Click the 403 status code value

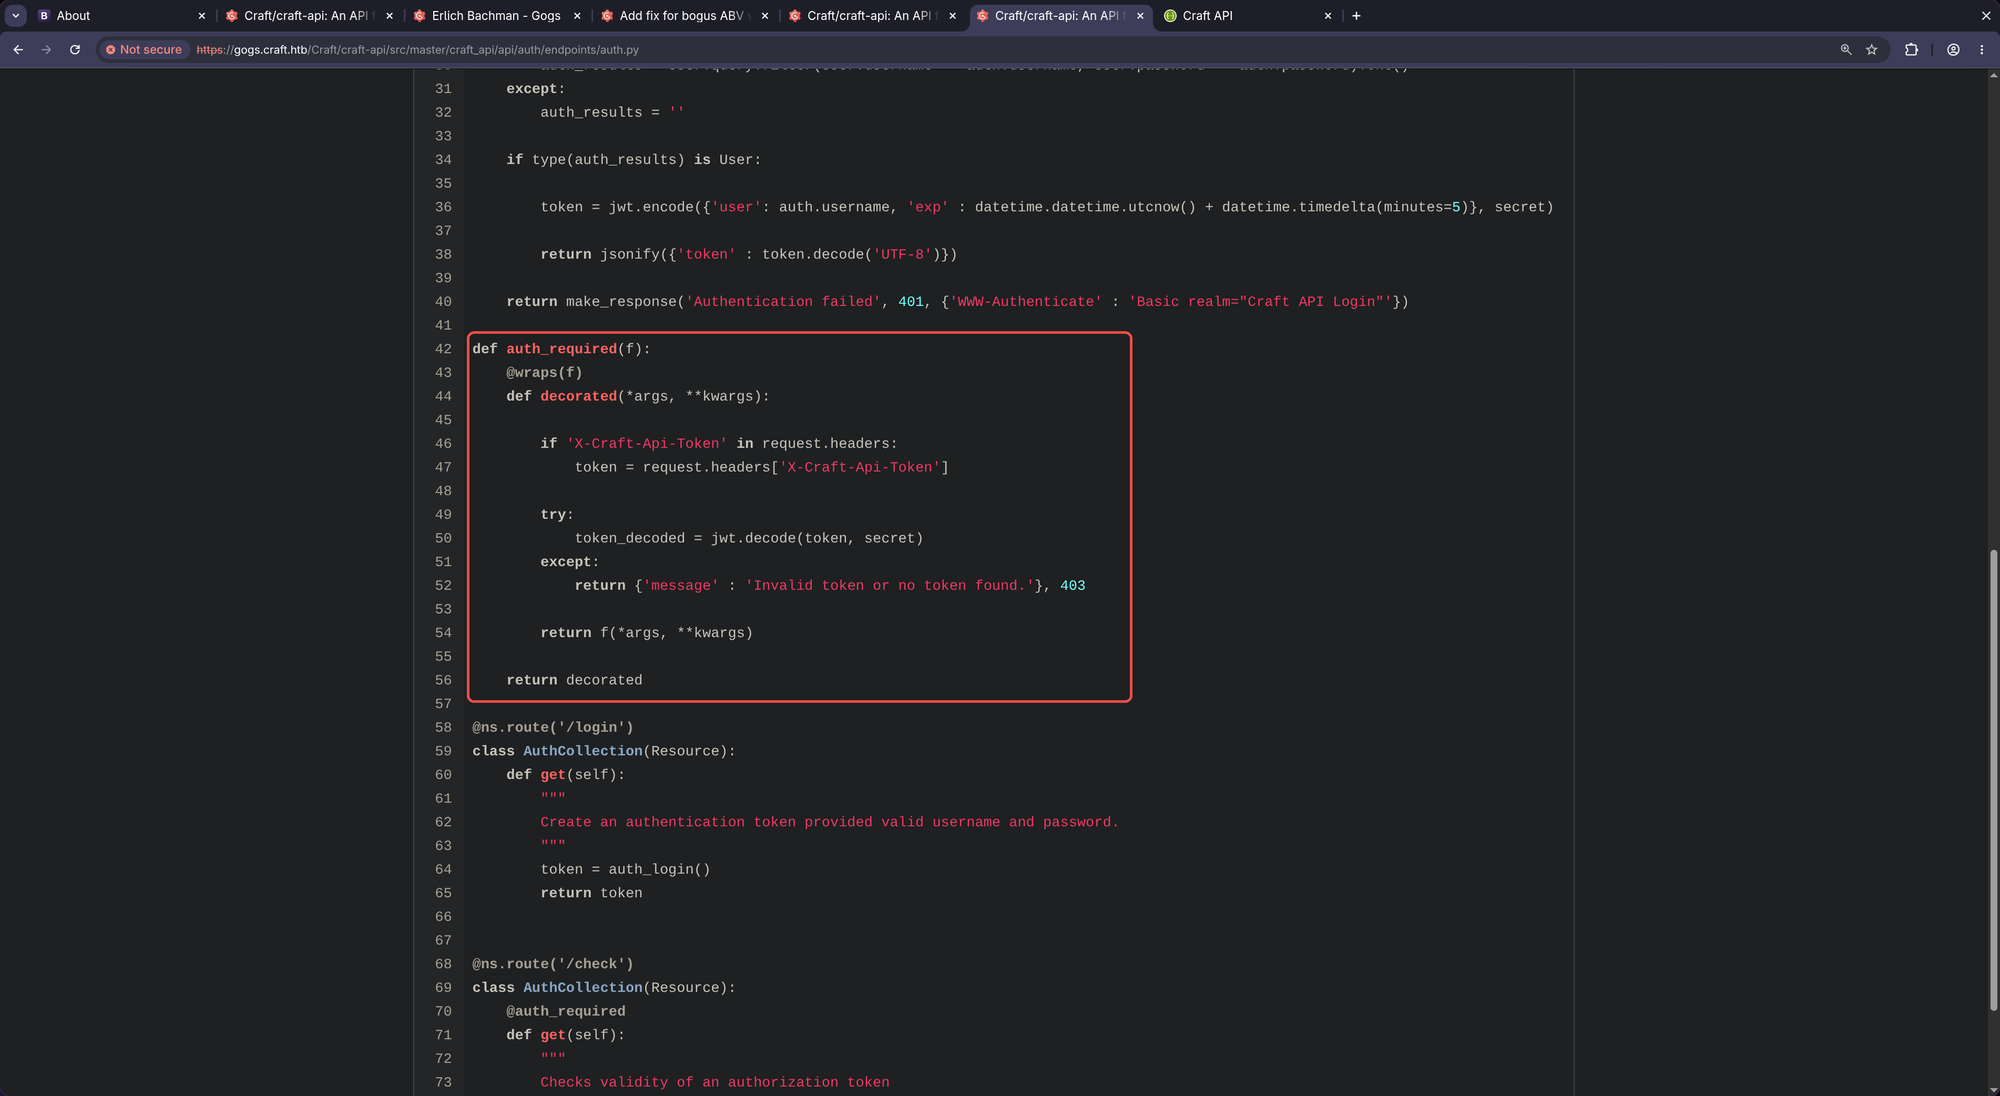click(1072, 585)
